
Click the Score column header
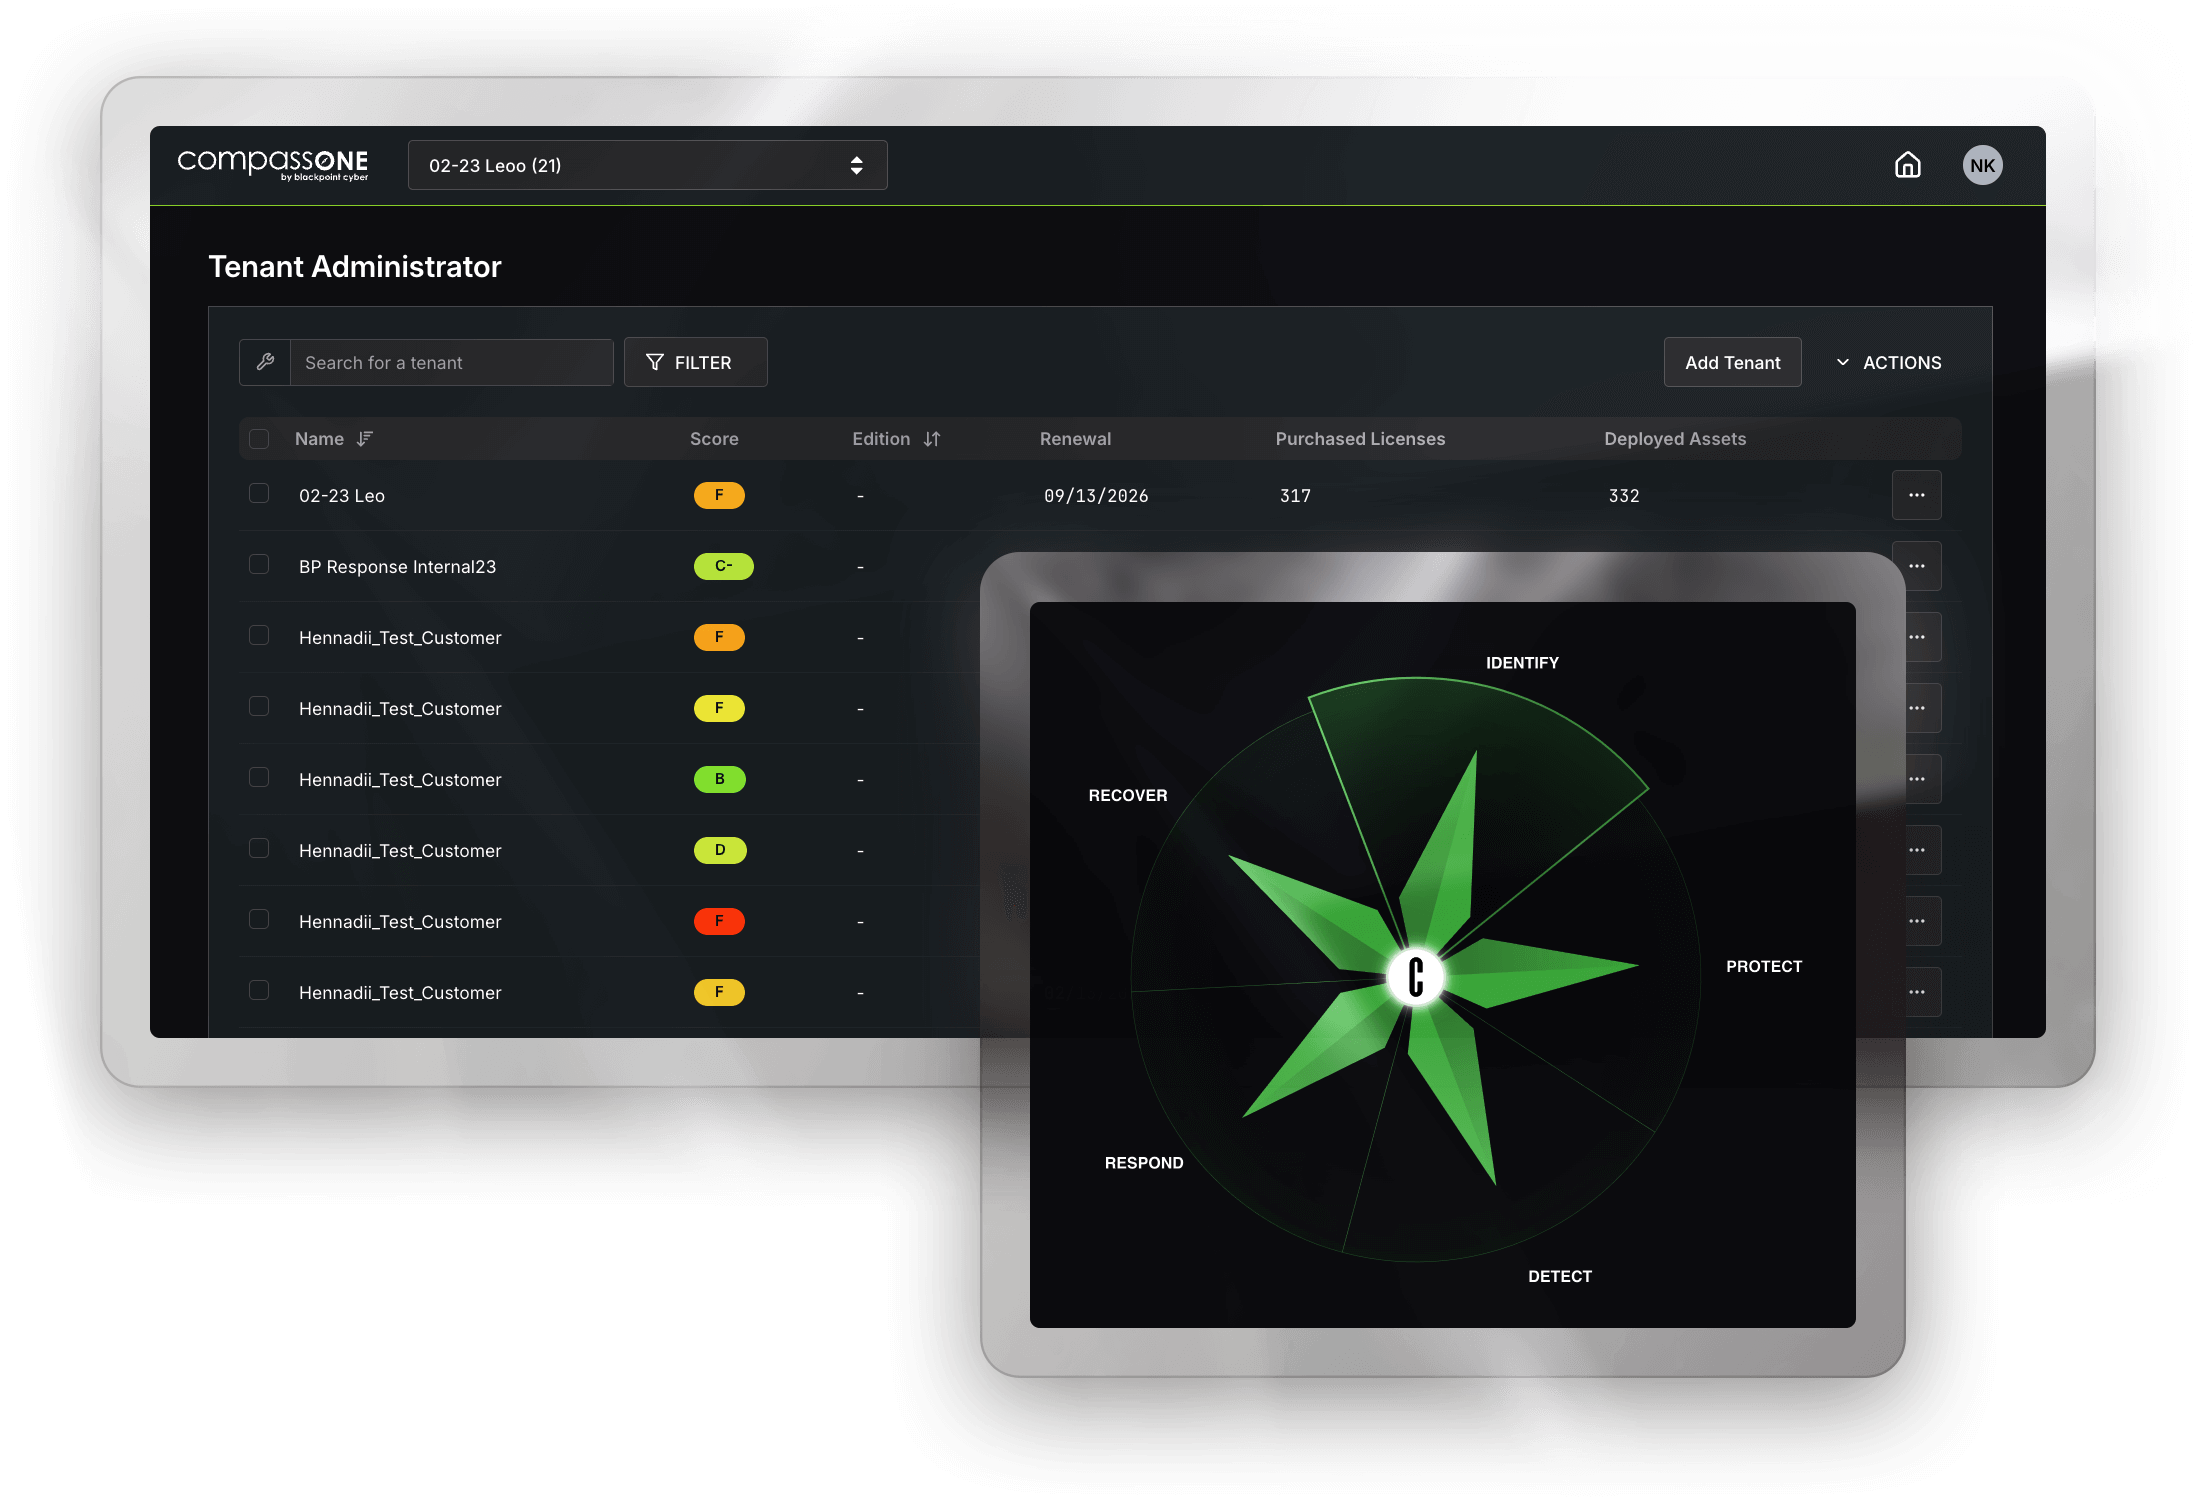(x=714, y=439)
